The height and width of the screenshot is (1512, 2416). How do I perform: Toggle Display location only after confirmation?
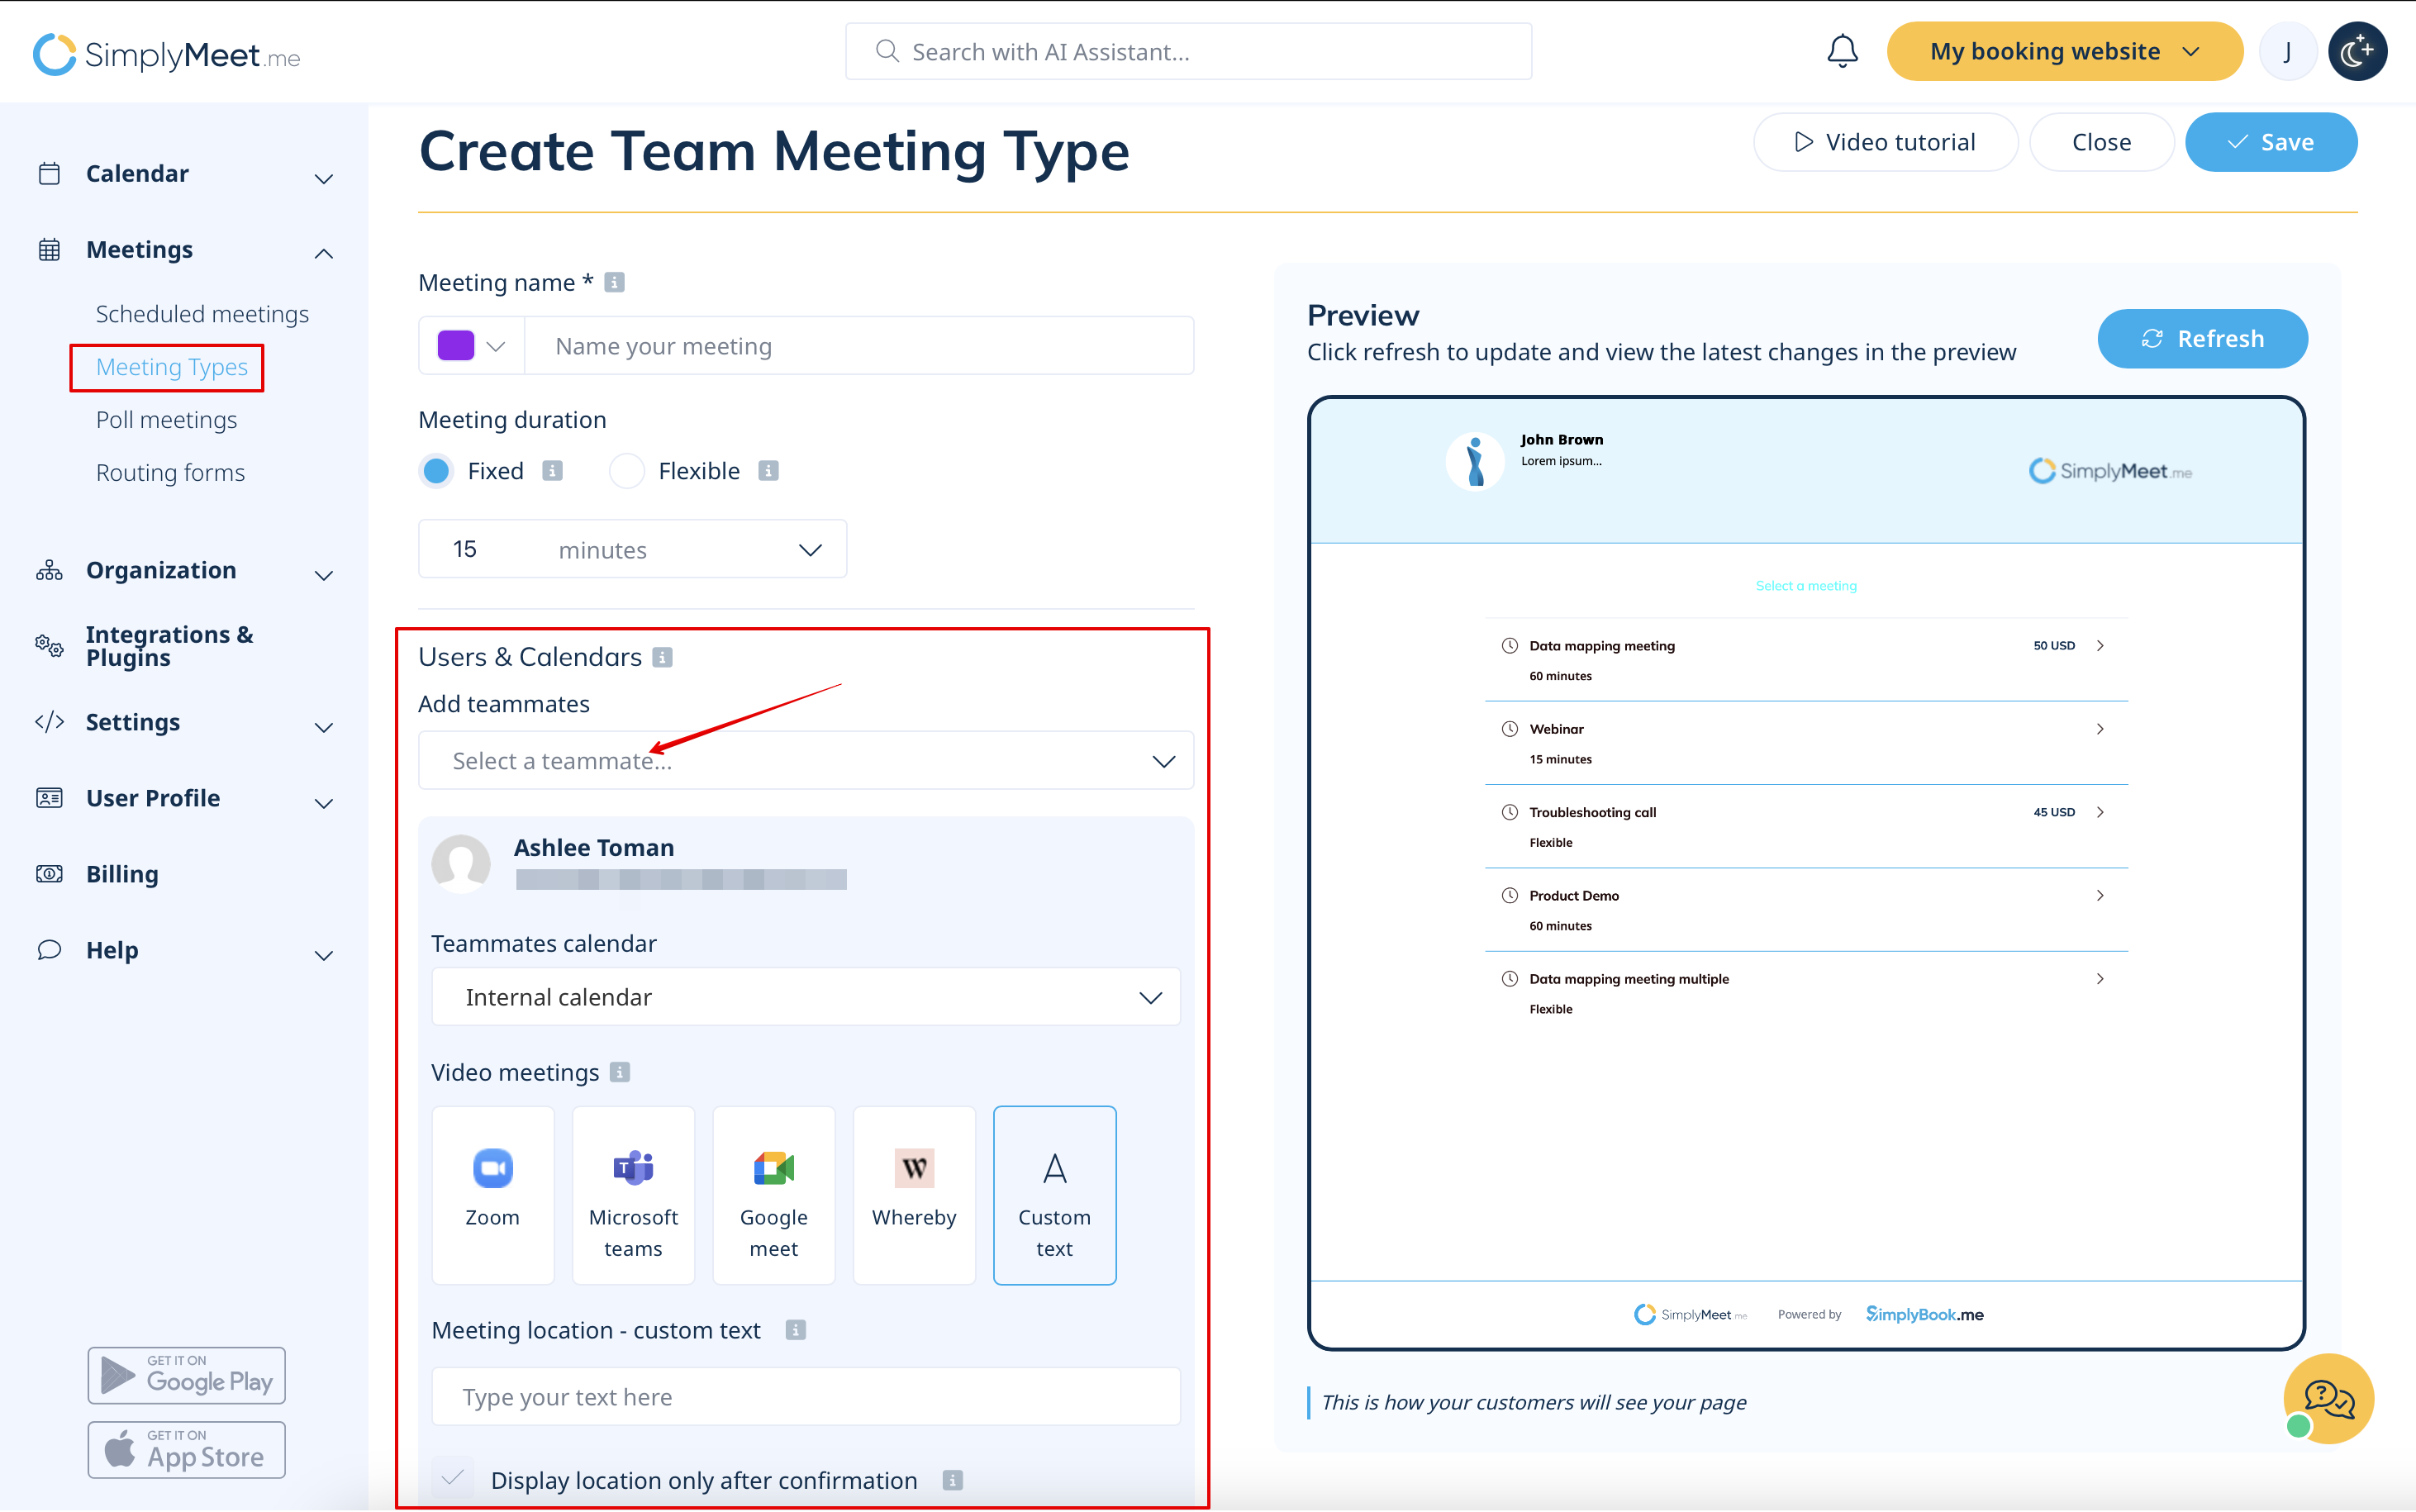[x=453, y=1478]
